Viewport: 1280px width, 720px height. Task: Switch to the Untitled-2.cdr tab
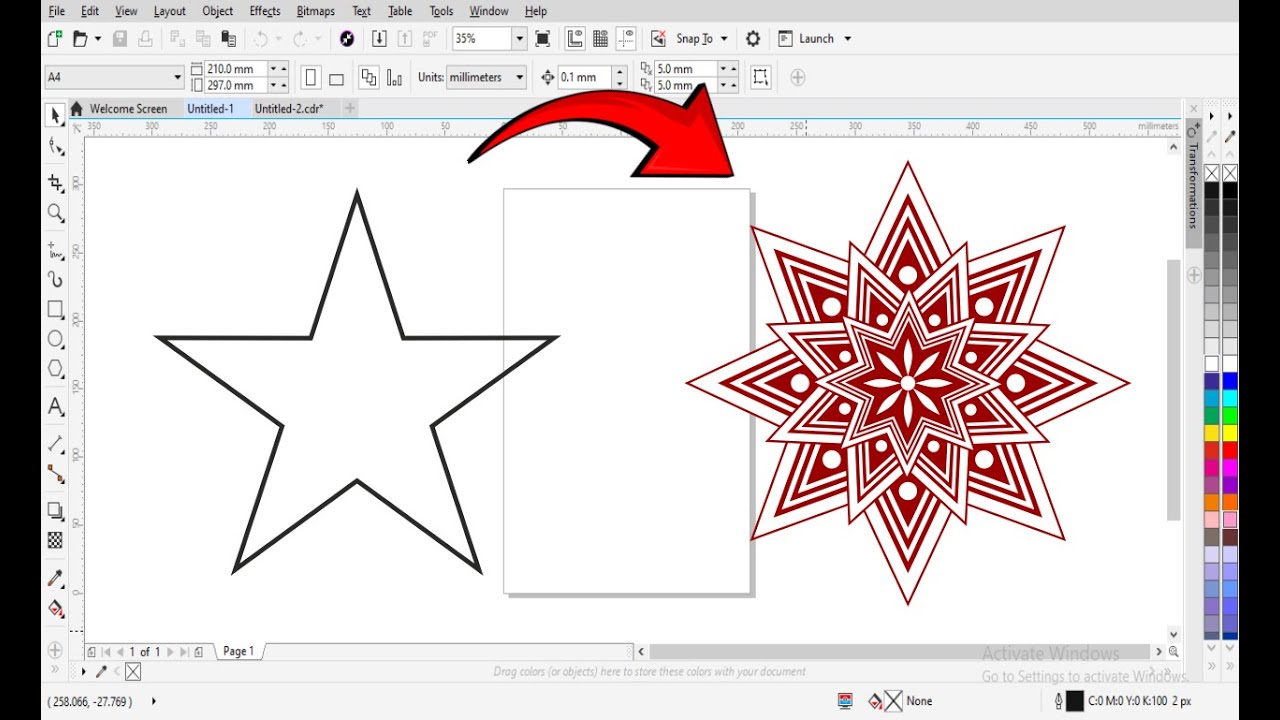point(289,108)
